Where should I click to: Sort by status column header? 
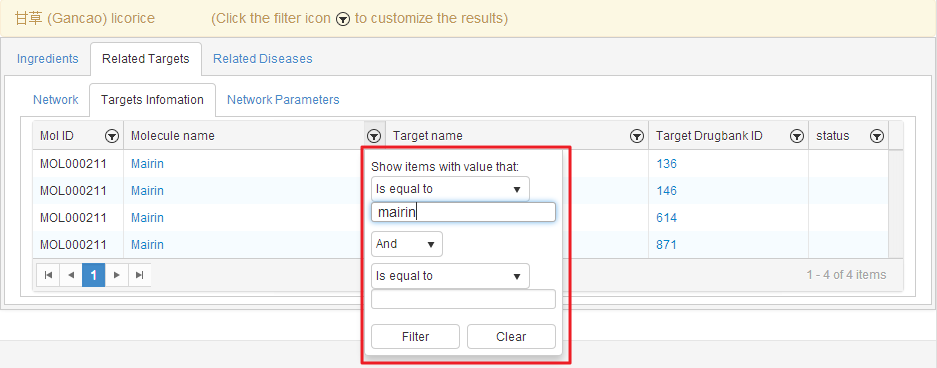(x=832, y=136)
